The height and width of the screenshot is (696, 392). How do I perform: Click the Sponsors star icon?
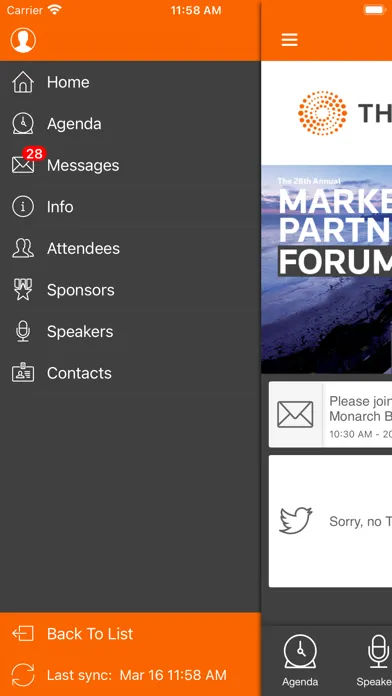pos(23,290)
